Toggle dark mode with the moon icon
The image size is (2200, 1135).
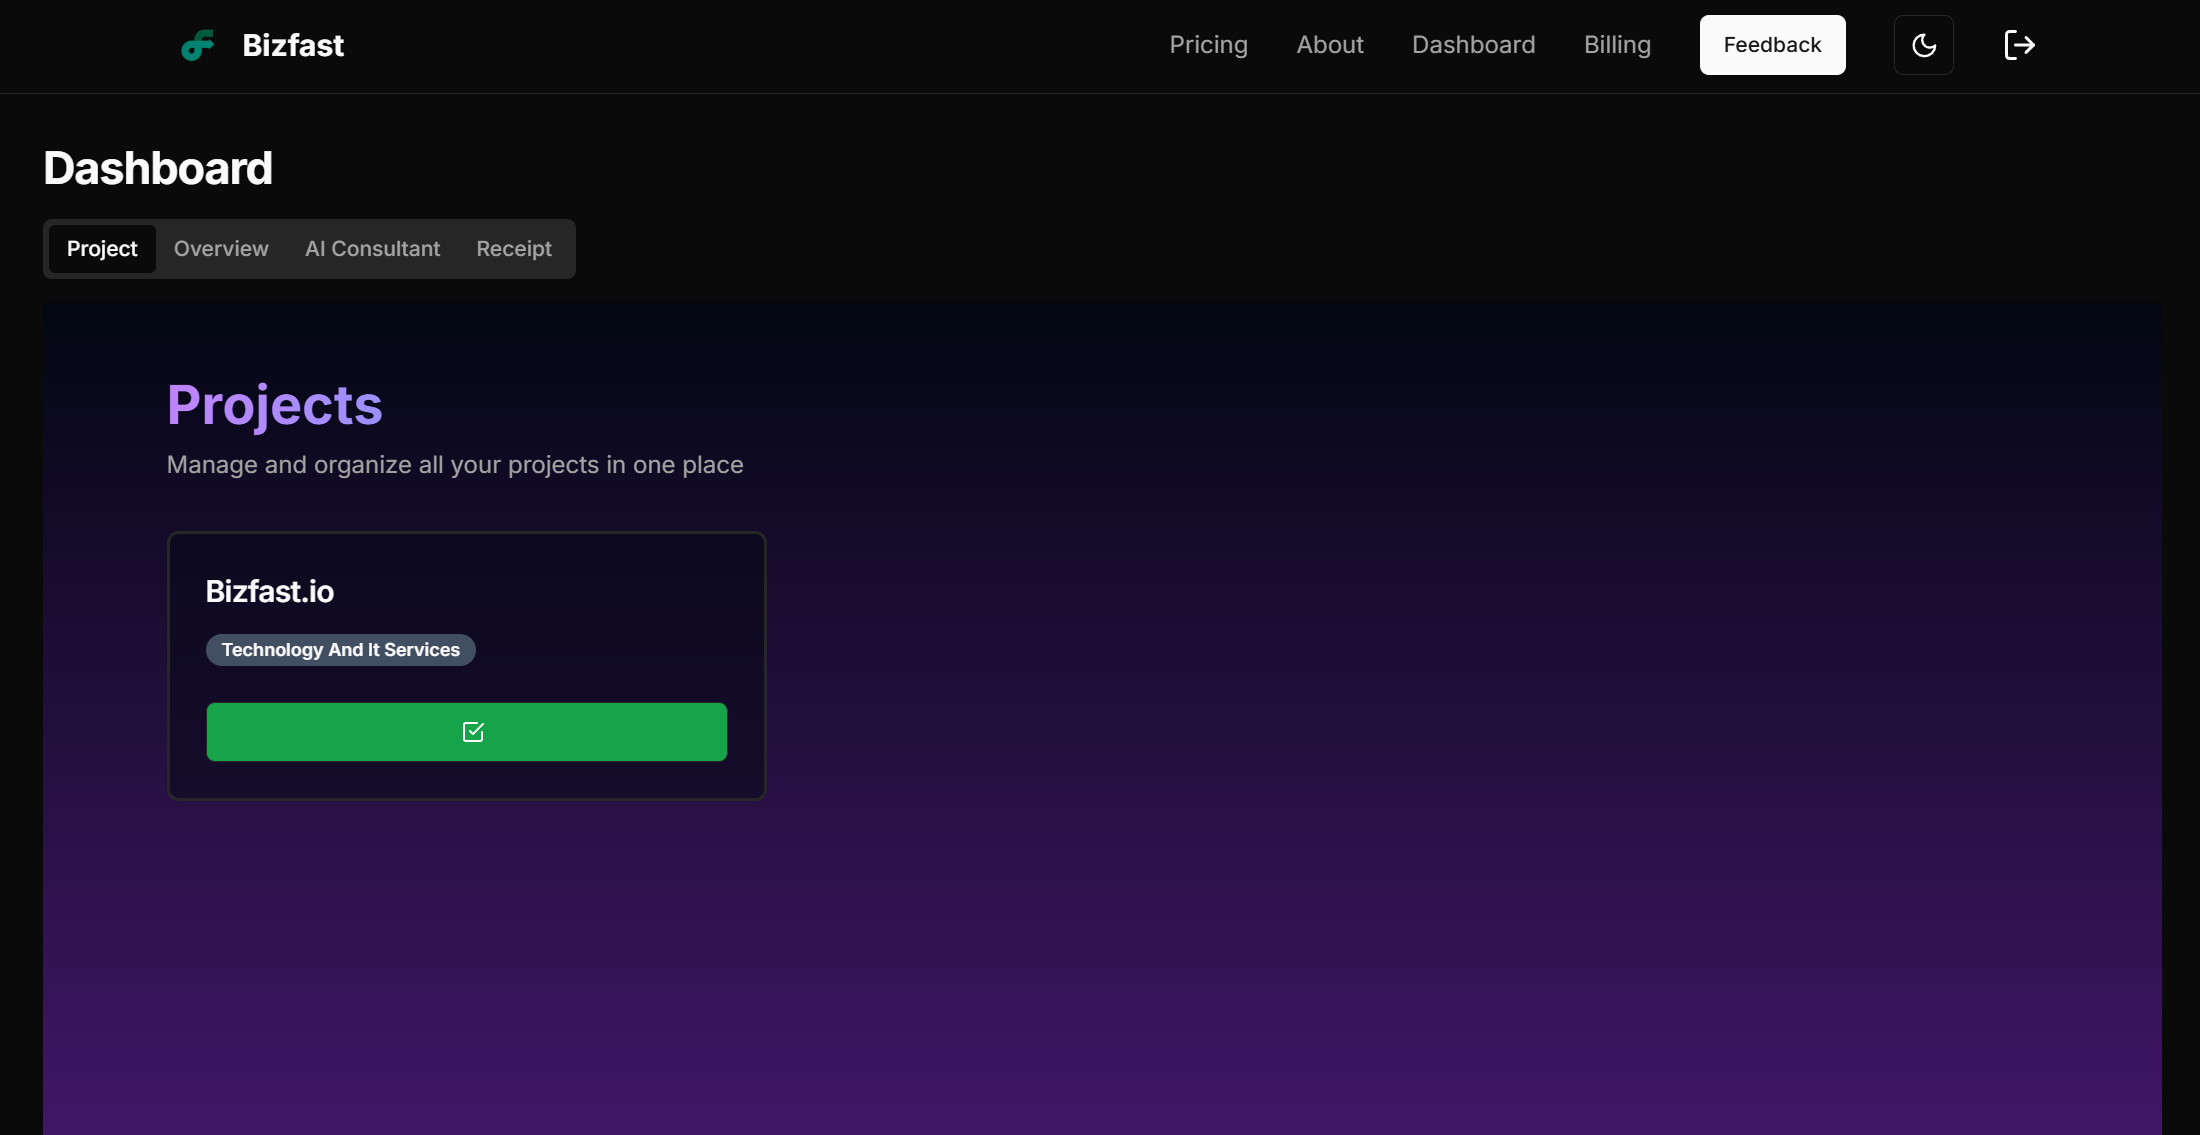click(1923, 45)
